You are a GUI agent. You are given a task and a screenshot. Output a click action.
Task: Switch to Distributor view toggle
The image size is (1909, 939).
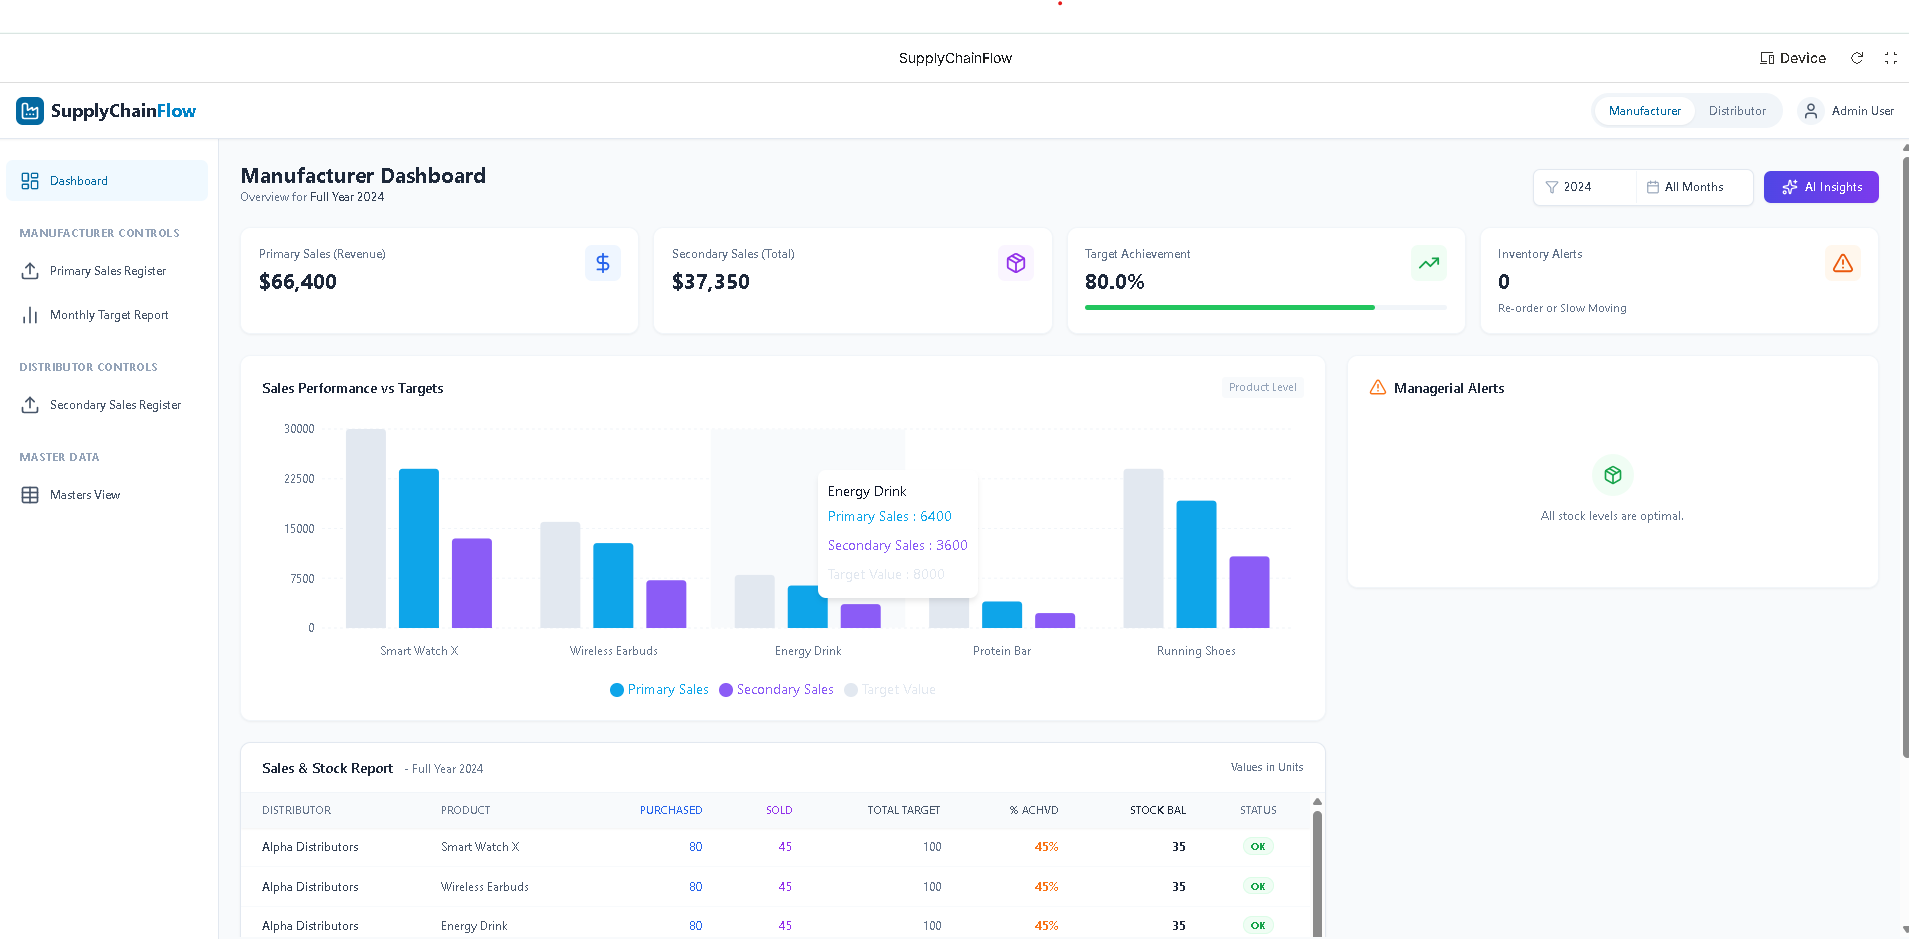1737,111
